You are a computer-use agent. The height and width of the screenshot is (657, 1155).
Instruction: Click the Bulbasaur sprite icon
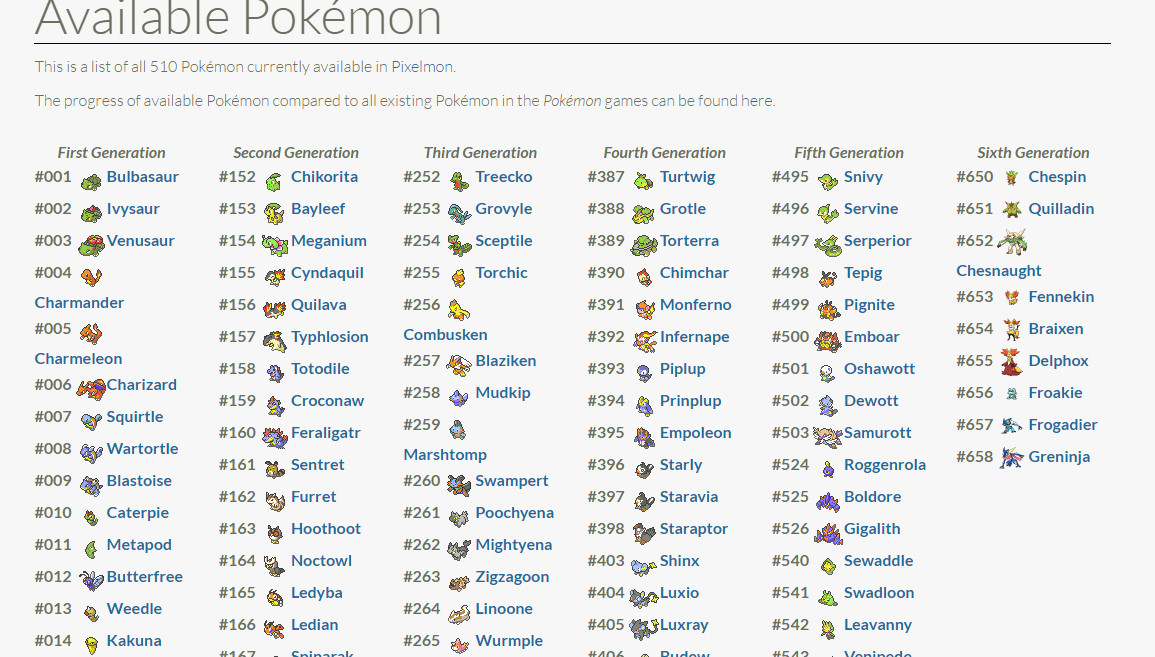91,180
